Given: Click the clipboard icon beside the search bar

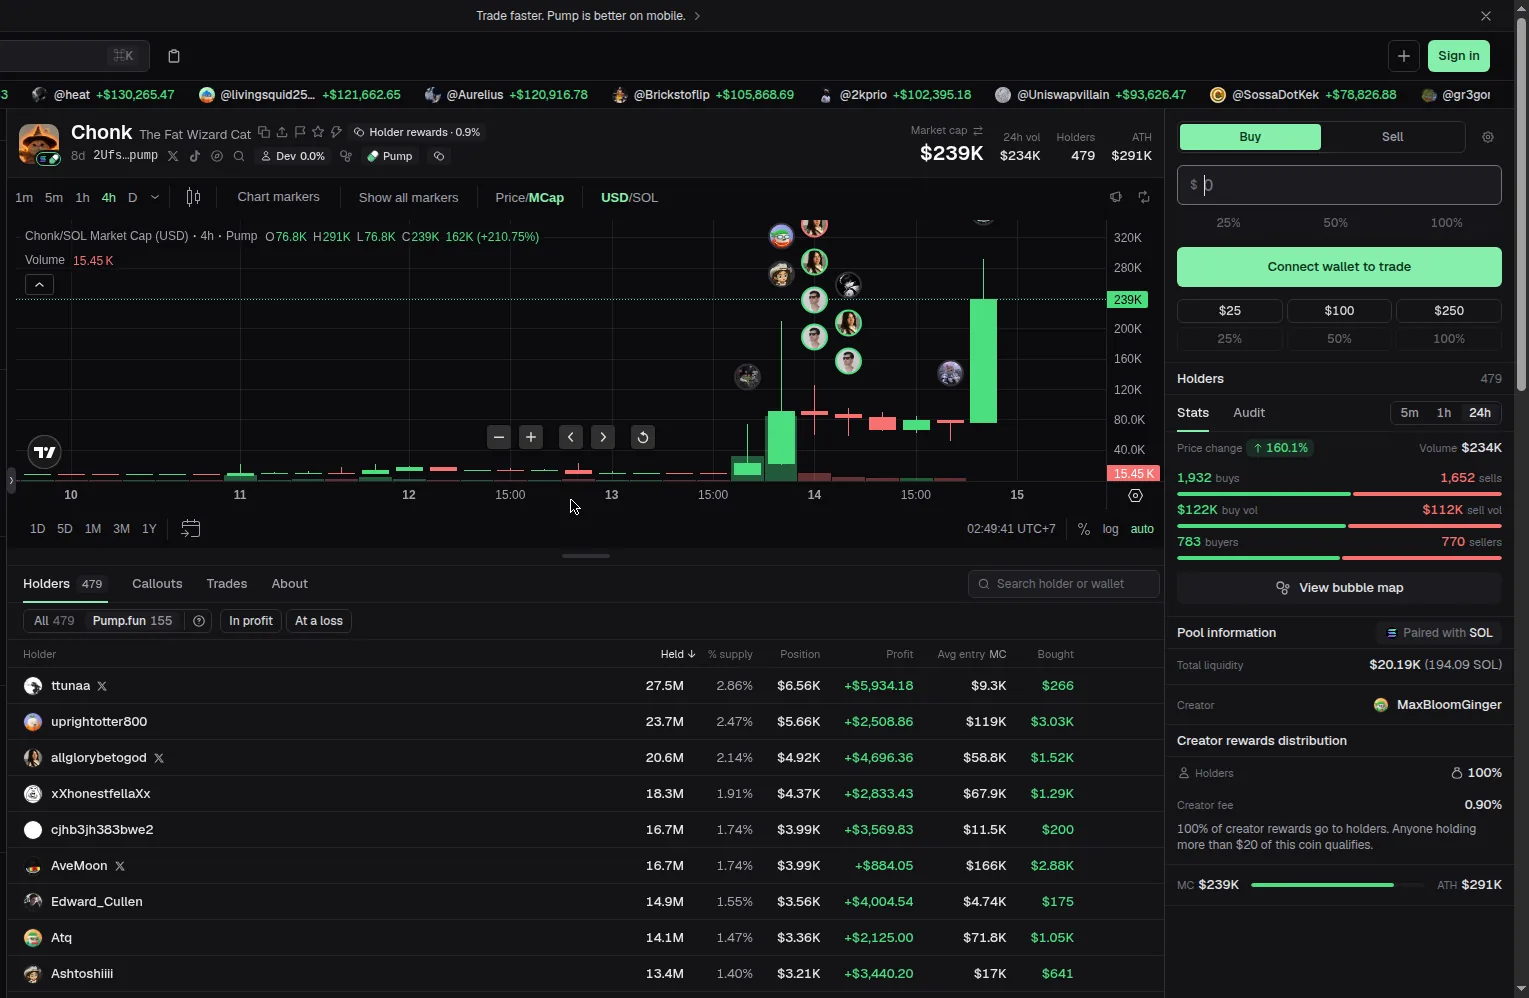Looking at the screenshot, I should pyautogui.click(x=174, y=56).
